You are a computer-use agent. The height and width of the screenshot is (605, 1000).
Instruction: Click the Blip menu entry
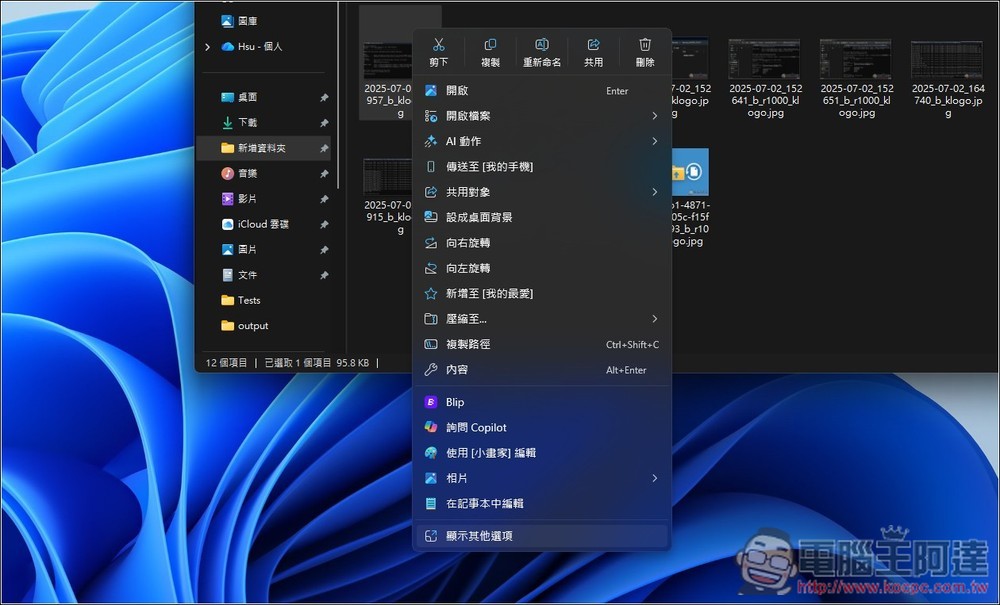[x=541, y=402]
